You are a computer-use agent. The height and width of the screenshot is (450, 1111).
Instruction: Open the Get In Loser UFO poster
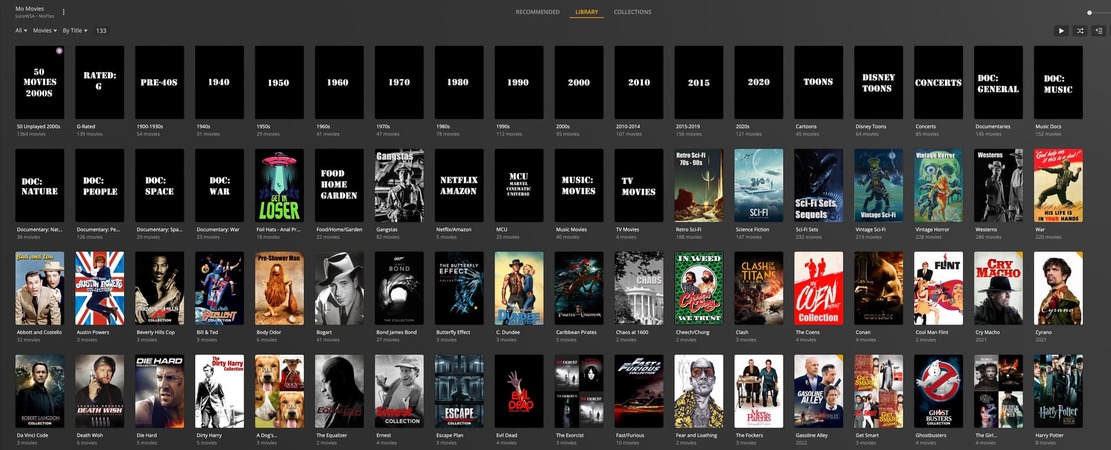(x=279, y=185)
